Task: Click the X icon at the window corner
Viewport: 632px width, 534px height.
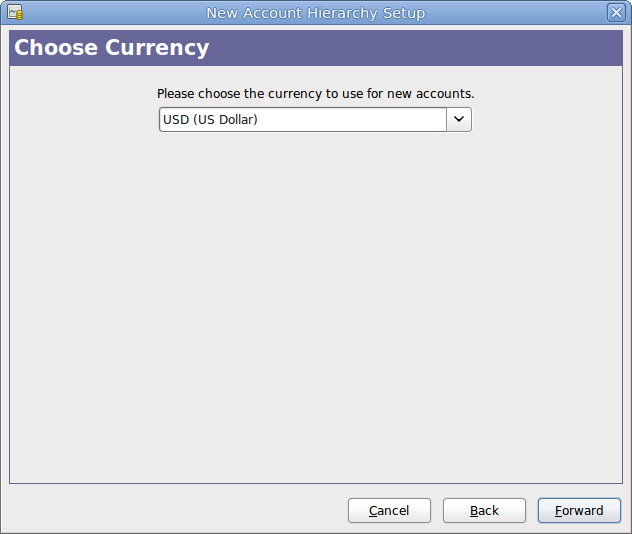Action: coord(616,12)
